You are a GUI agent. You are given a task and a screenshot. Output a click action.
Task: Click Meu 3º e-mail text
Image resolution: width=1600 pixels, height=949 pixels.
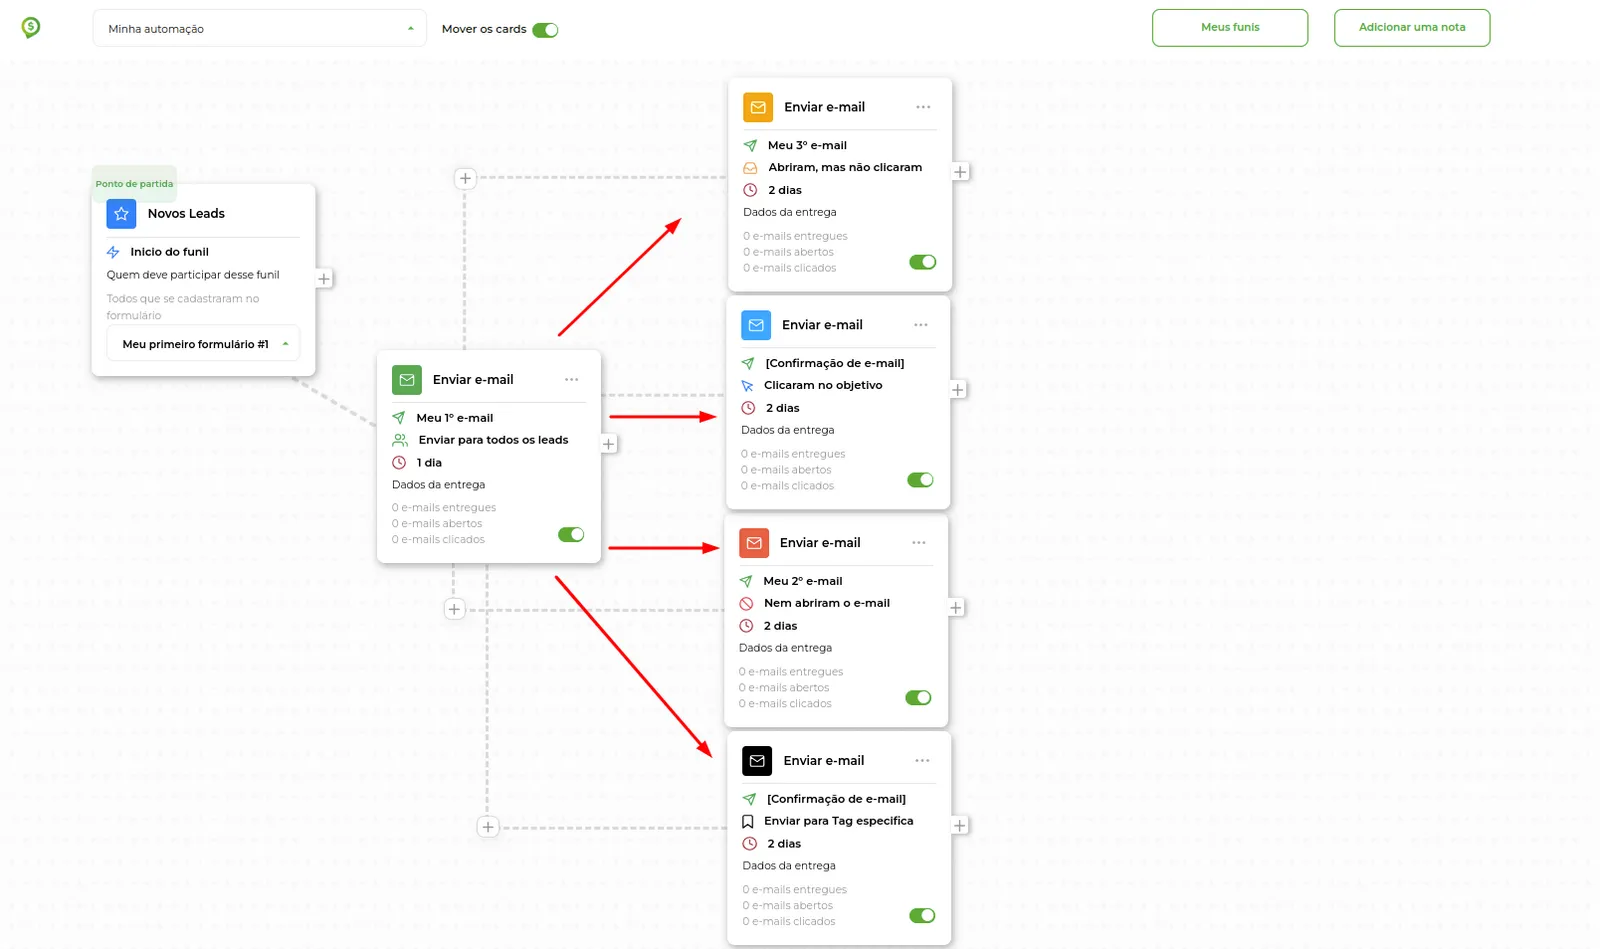pos(807,146)
